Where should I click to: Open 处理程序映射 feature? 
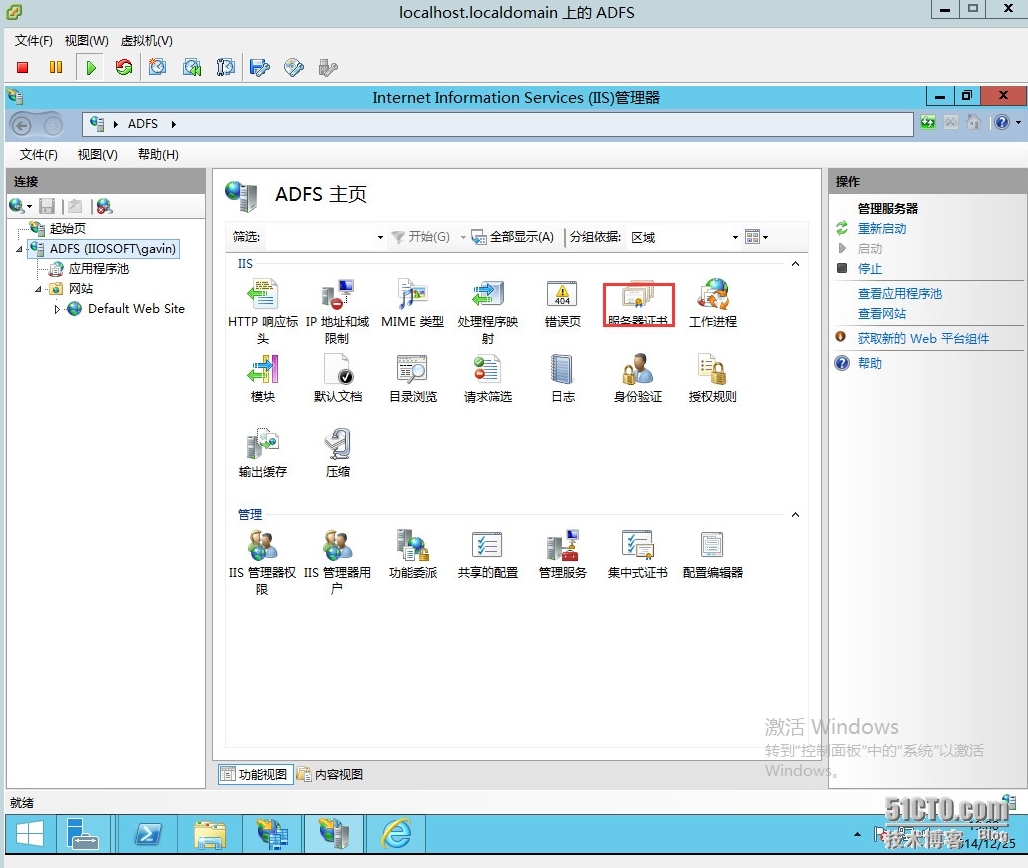(x=487, y=311)
